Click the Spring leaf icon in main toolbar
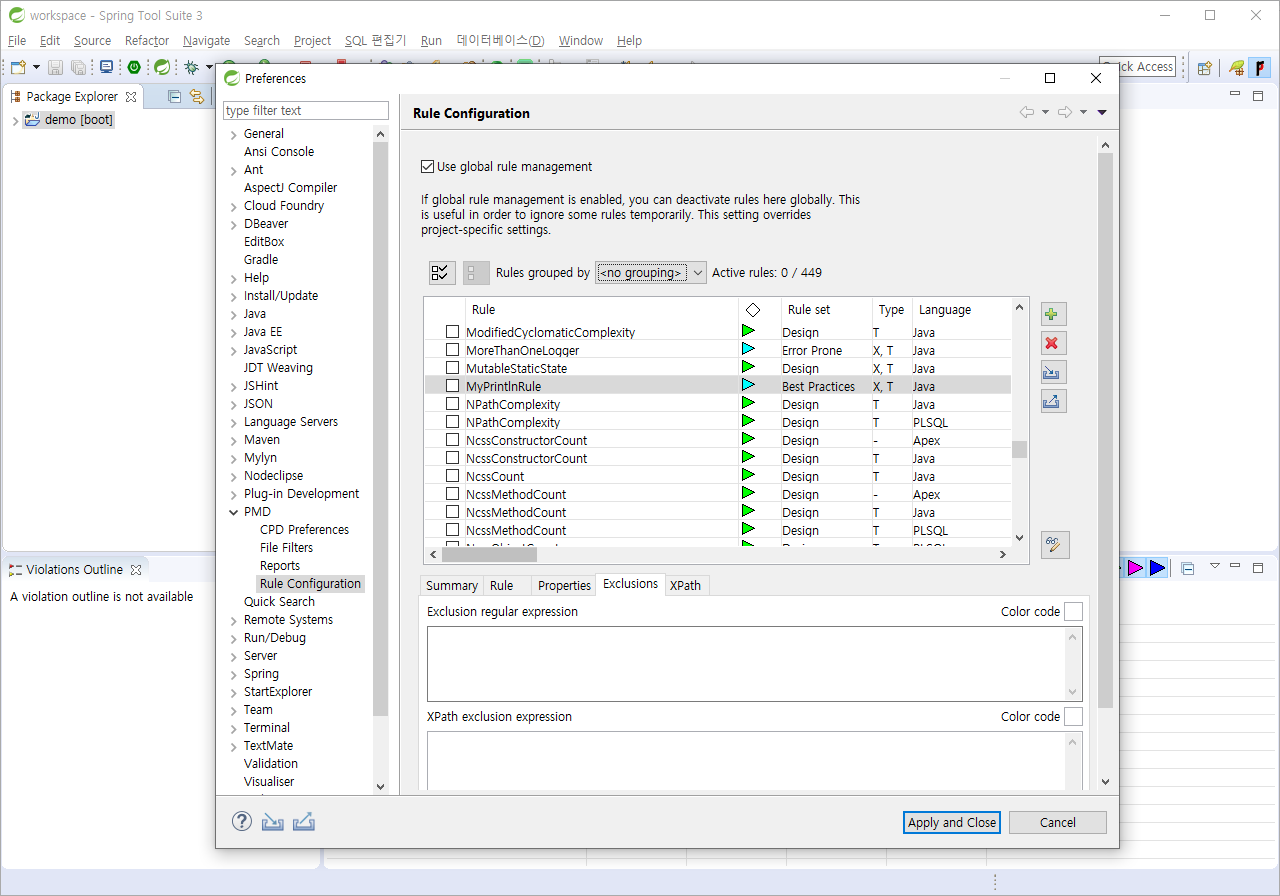 click(x=161, y=67)
